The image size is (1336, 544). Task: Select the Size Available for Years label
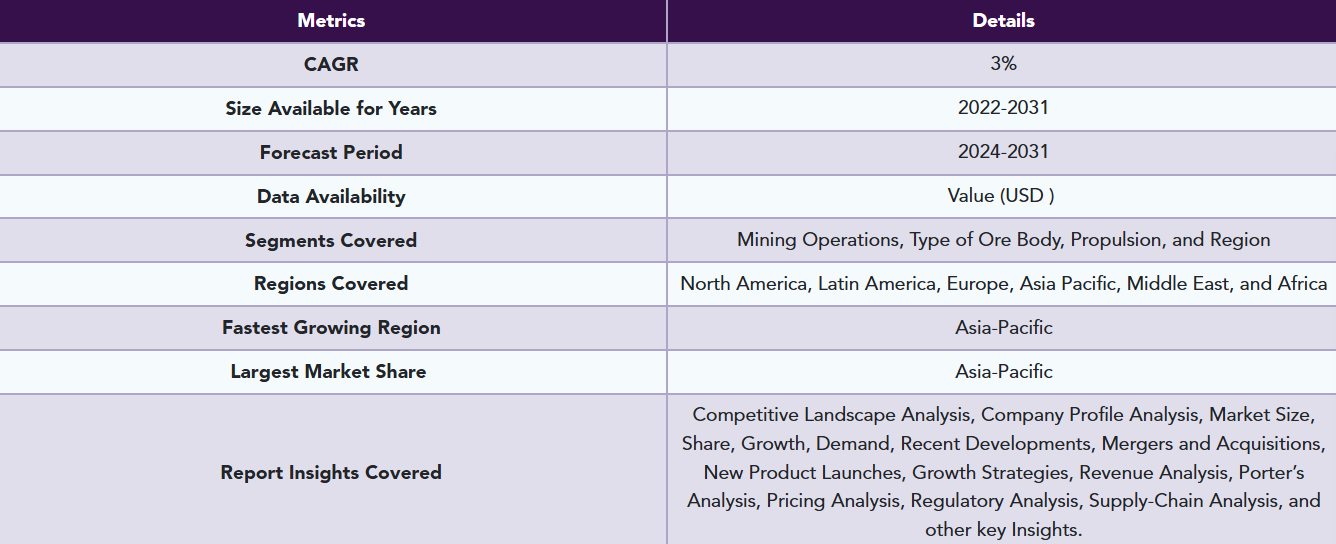coord(331,108)
